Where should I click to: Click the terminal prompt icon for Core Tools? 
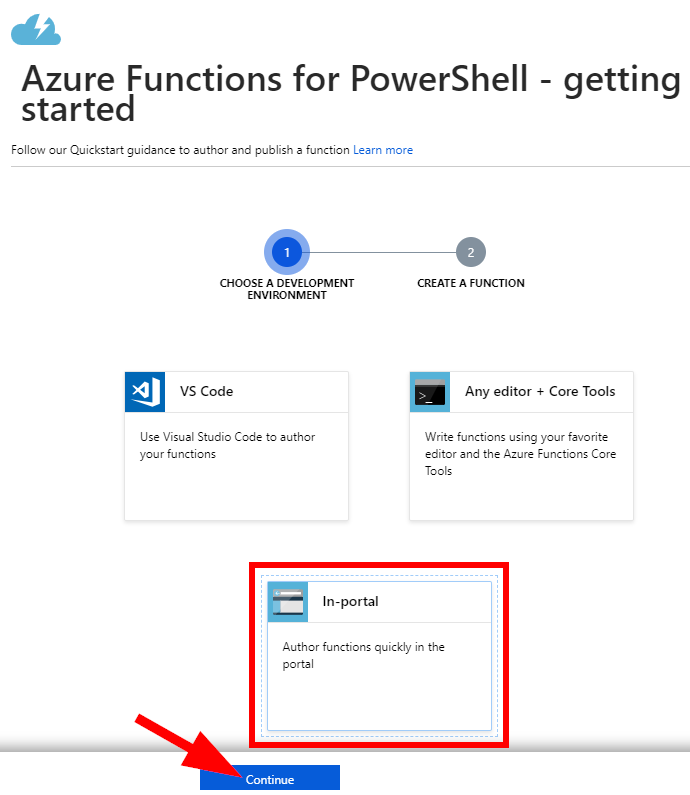click(430, 392)
